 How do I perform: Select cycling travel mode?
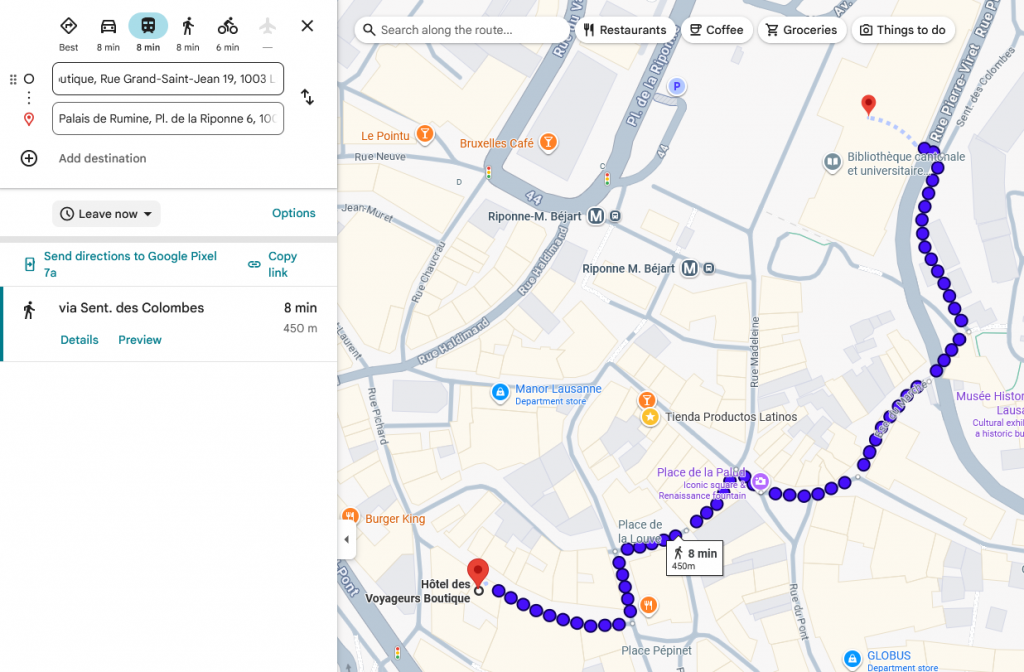pos(228,27)
